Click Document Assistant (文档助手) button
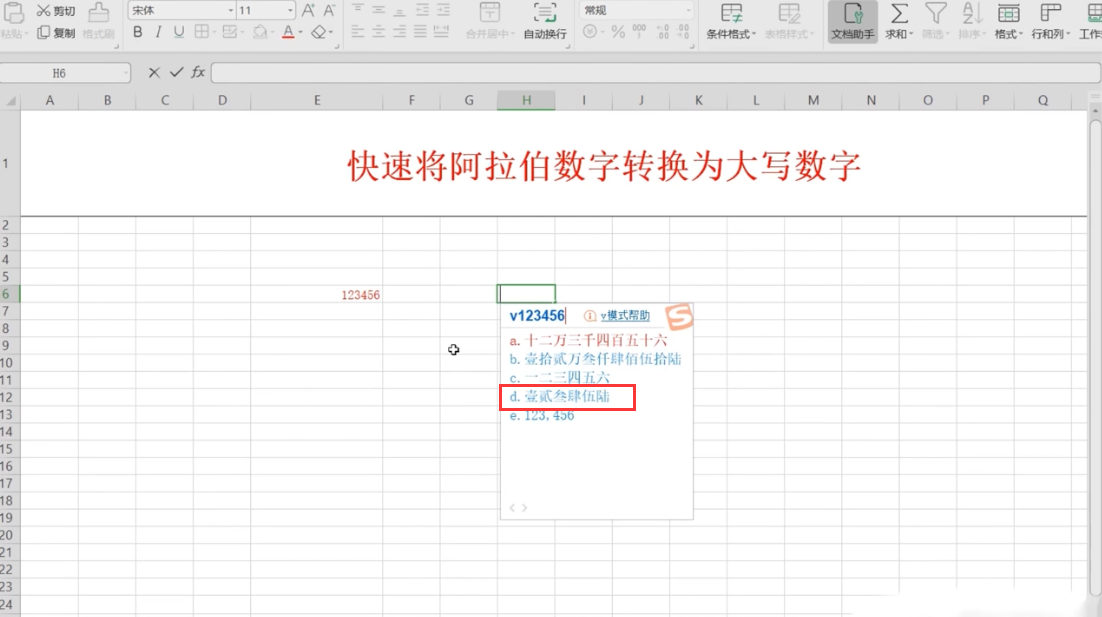Screen dimensions: 1102x617 pos(853,20)
